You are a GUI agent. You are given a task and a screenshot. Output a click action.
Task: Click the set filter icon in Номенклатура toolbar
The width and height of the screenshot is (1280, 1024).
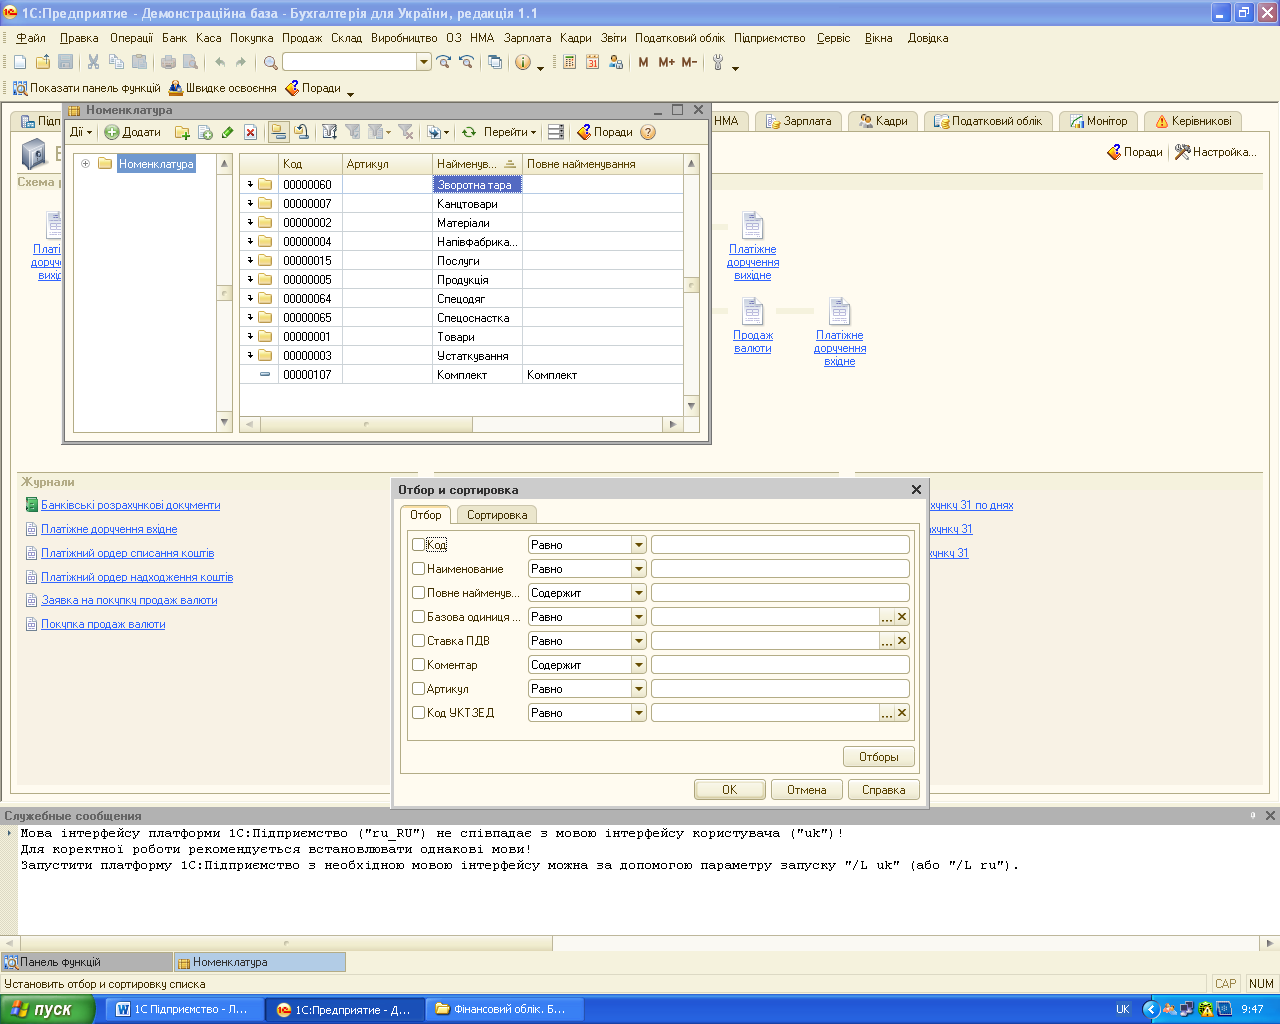click(330, 132)
